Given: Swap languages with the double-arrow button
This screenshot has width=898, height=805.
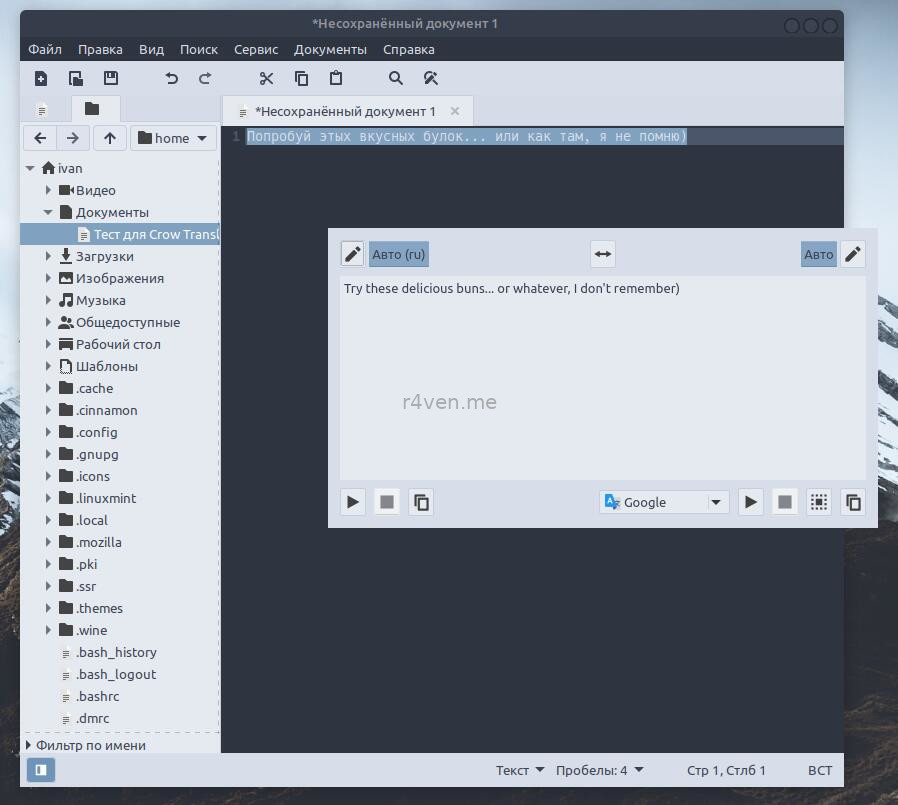Looking at the screenshot, I should click(602, 254).
